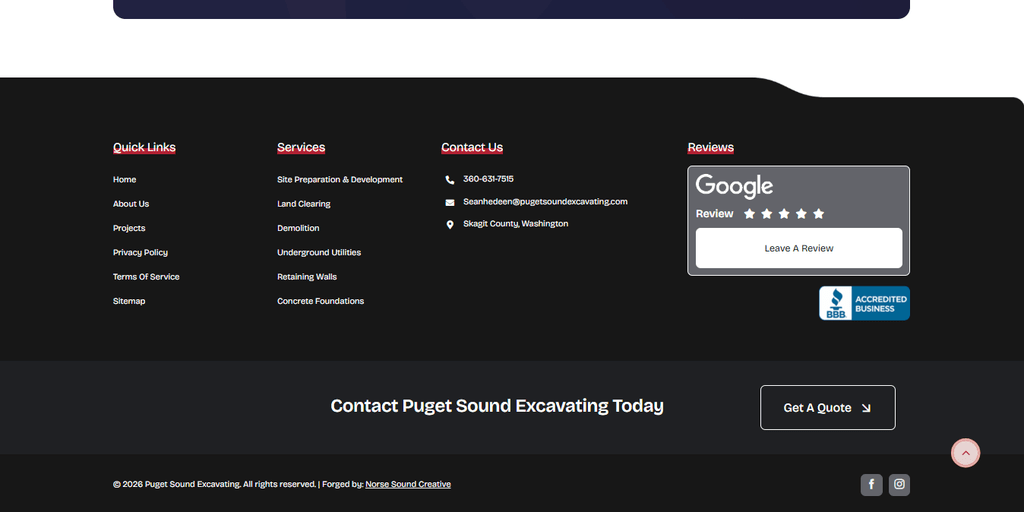
Task: Select Site Preparation & Development service
Action: pos(340,180)
